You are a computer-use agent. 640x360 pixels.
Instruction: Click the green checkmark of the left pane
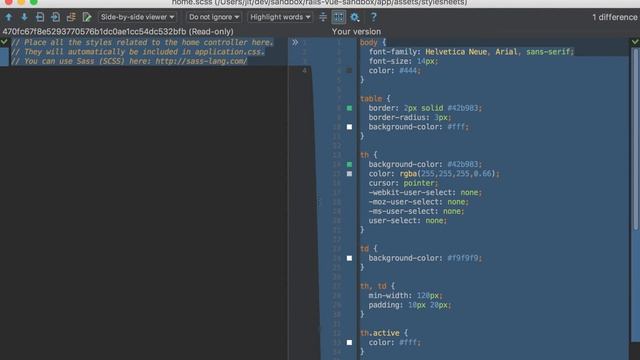4,42
